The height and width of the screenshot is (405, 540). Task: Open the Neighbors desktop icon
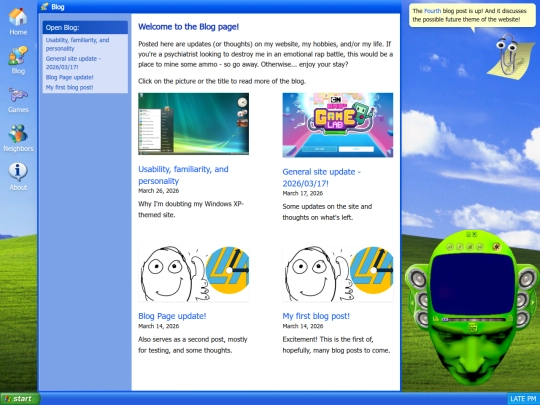coord(18,138)
